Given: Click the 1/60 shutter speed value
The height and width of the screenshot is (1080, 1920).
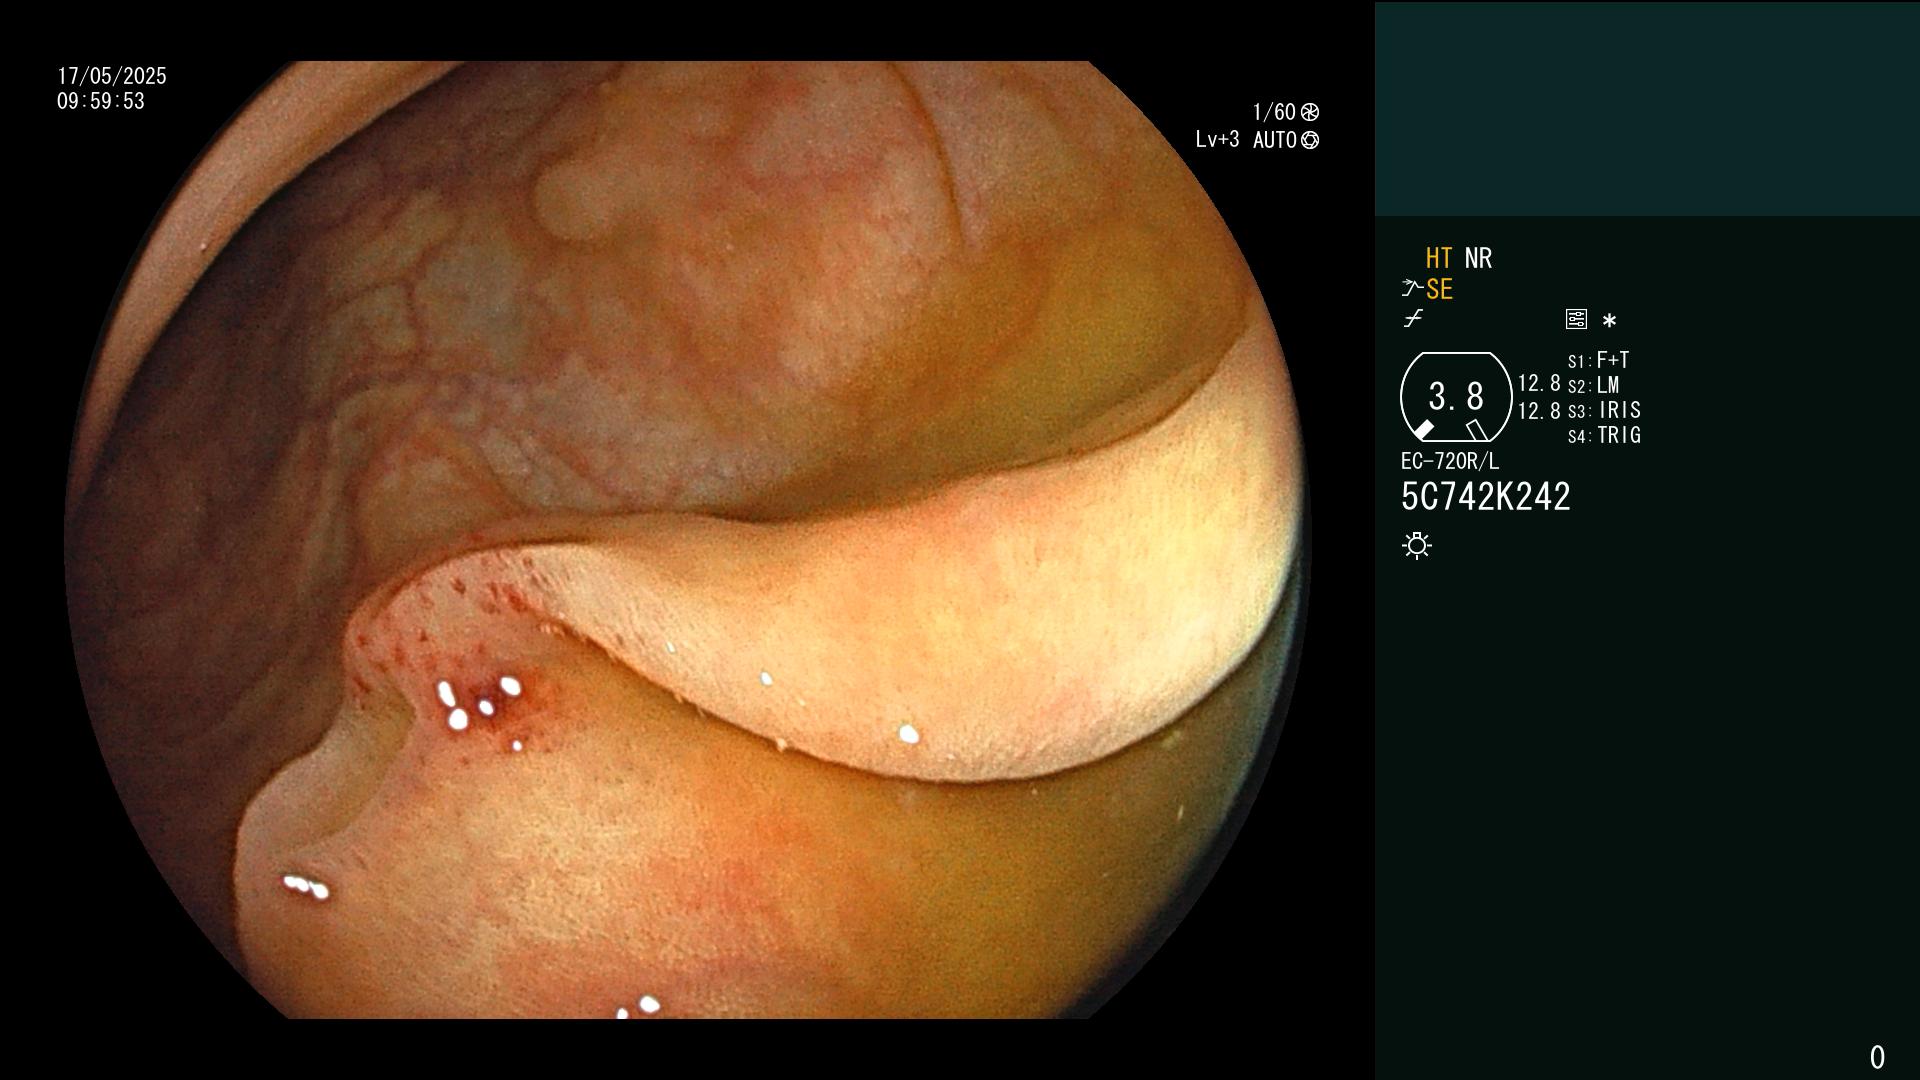Looking at the screenshot, I should pos(1274,112).
